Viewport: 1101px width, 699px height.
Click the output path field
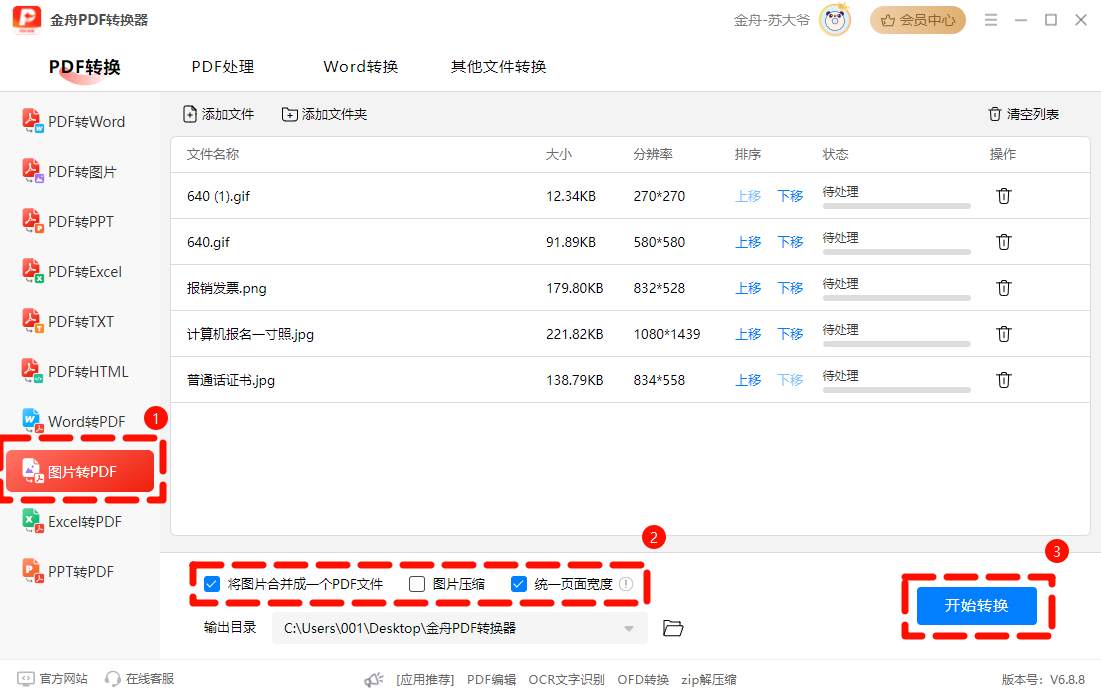(459, 628)
